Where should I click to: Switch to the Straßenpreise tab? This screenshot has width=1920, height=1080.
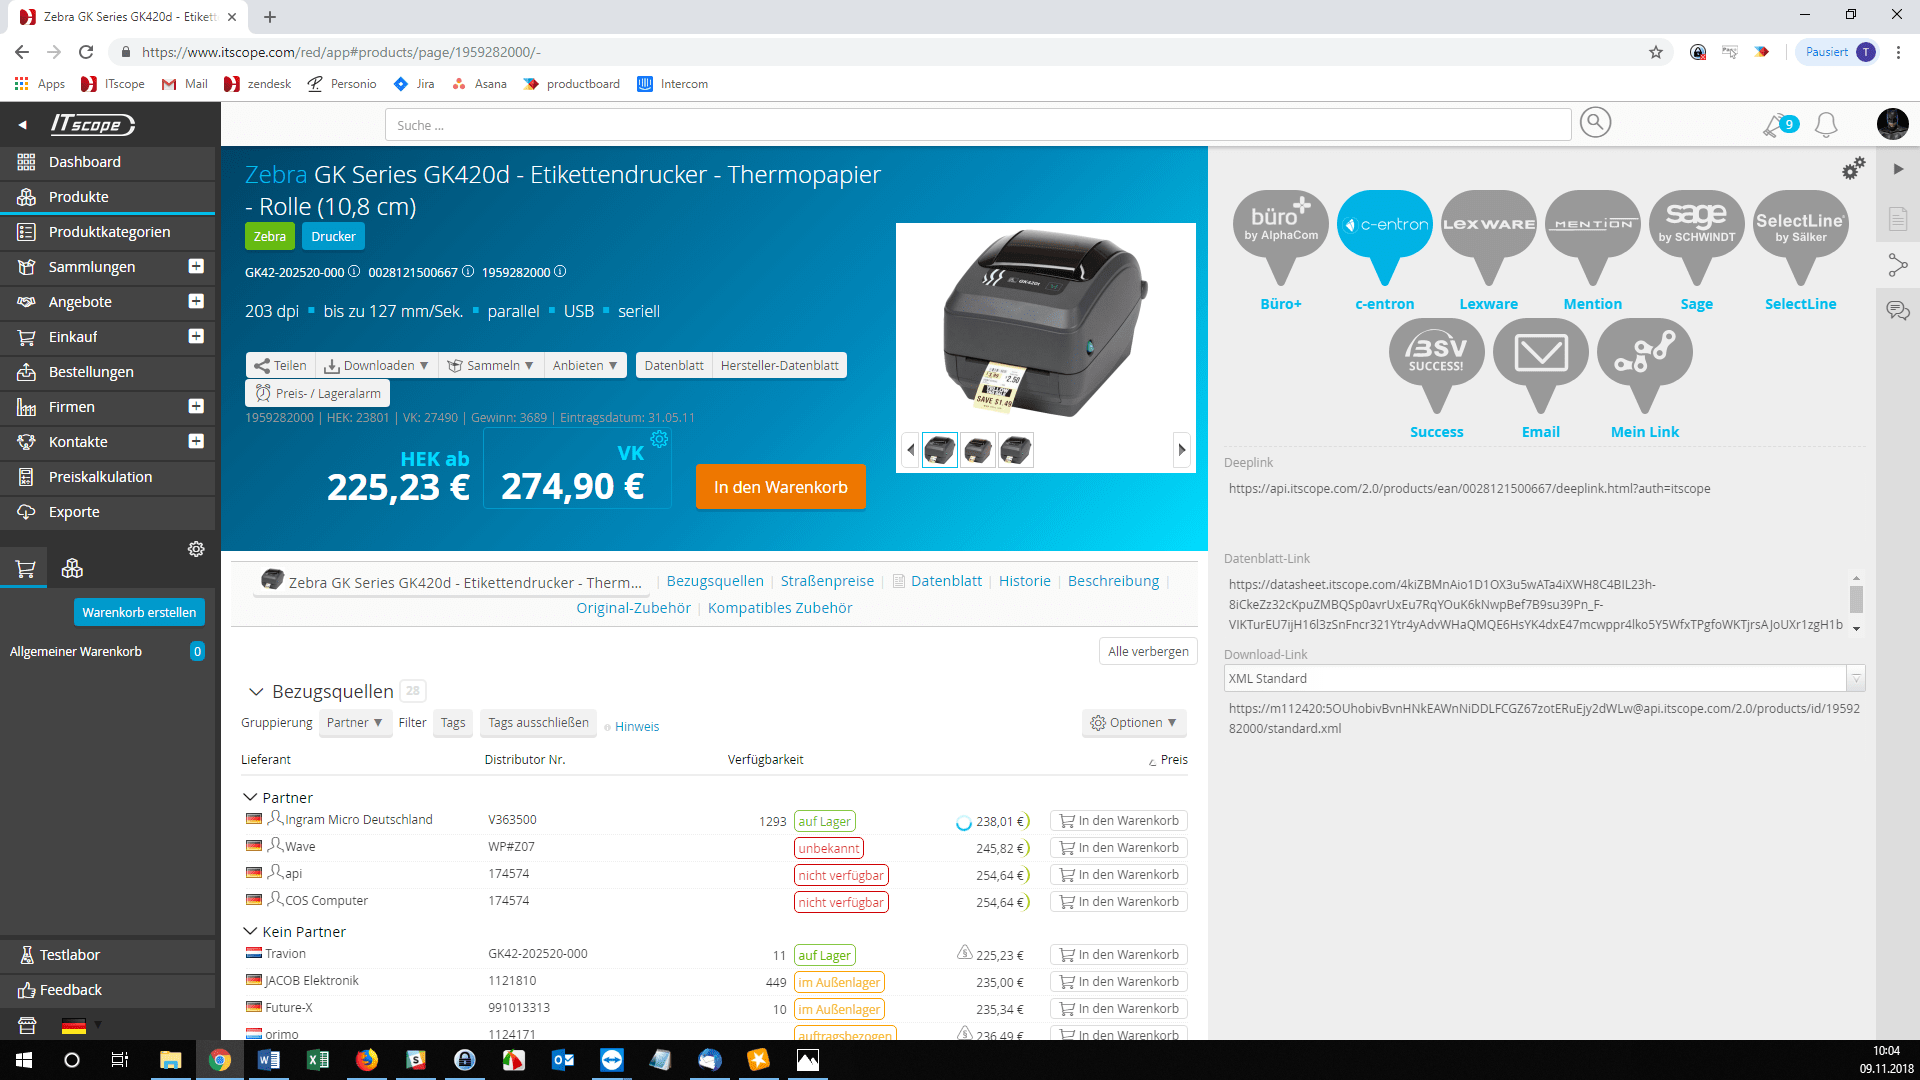point(827,580)
